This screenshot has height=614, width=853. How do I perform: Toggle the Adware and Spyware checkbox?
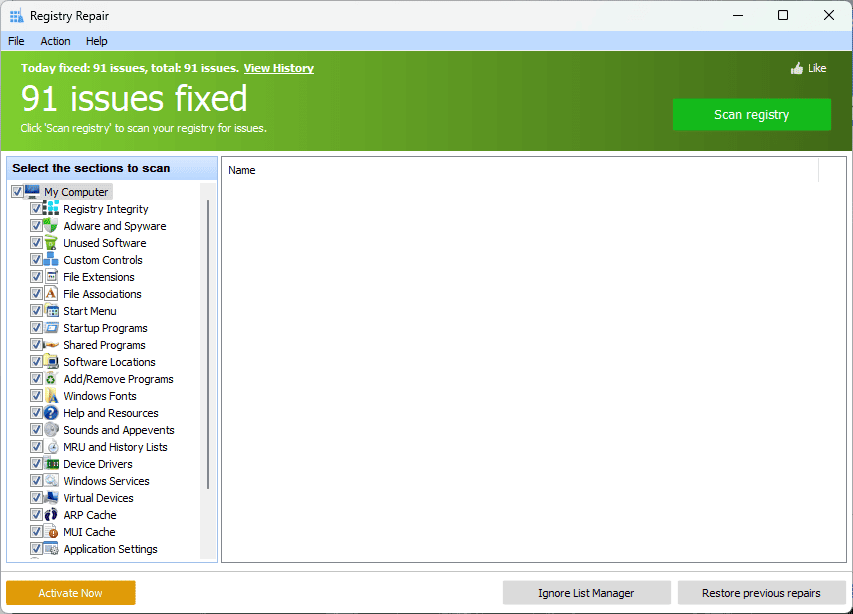point(36,225)
